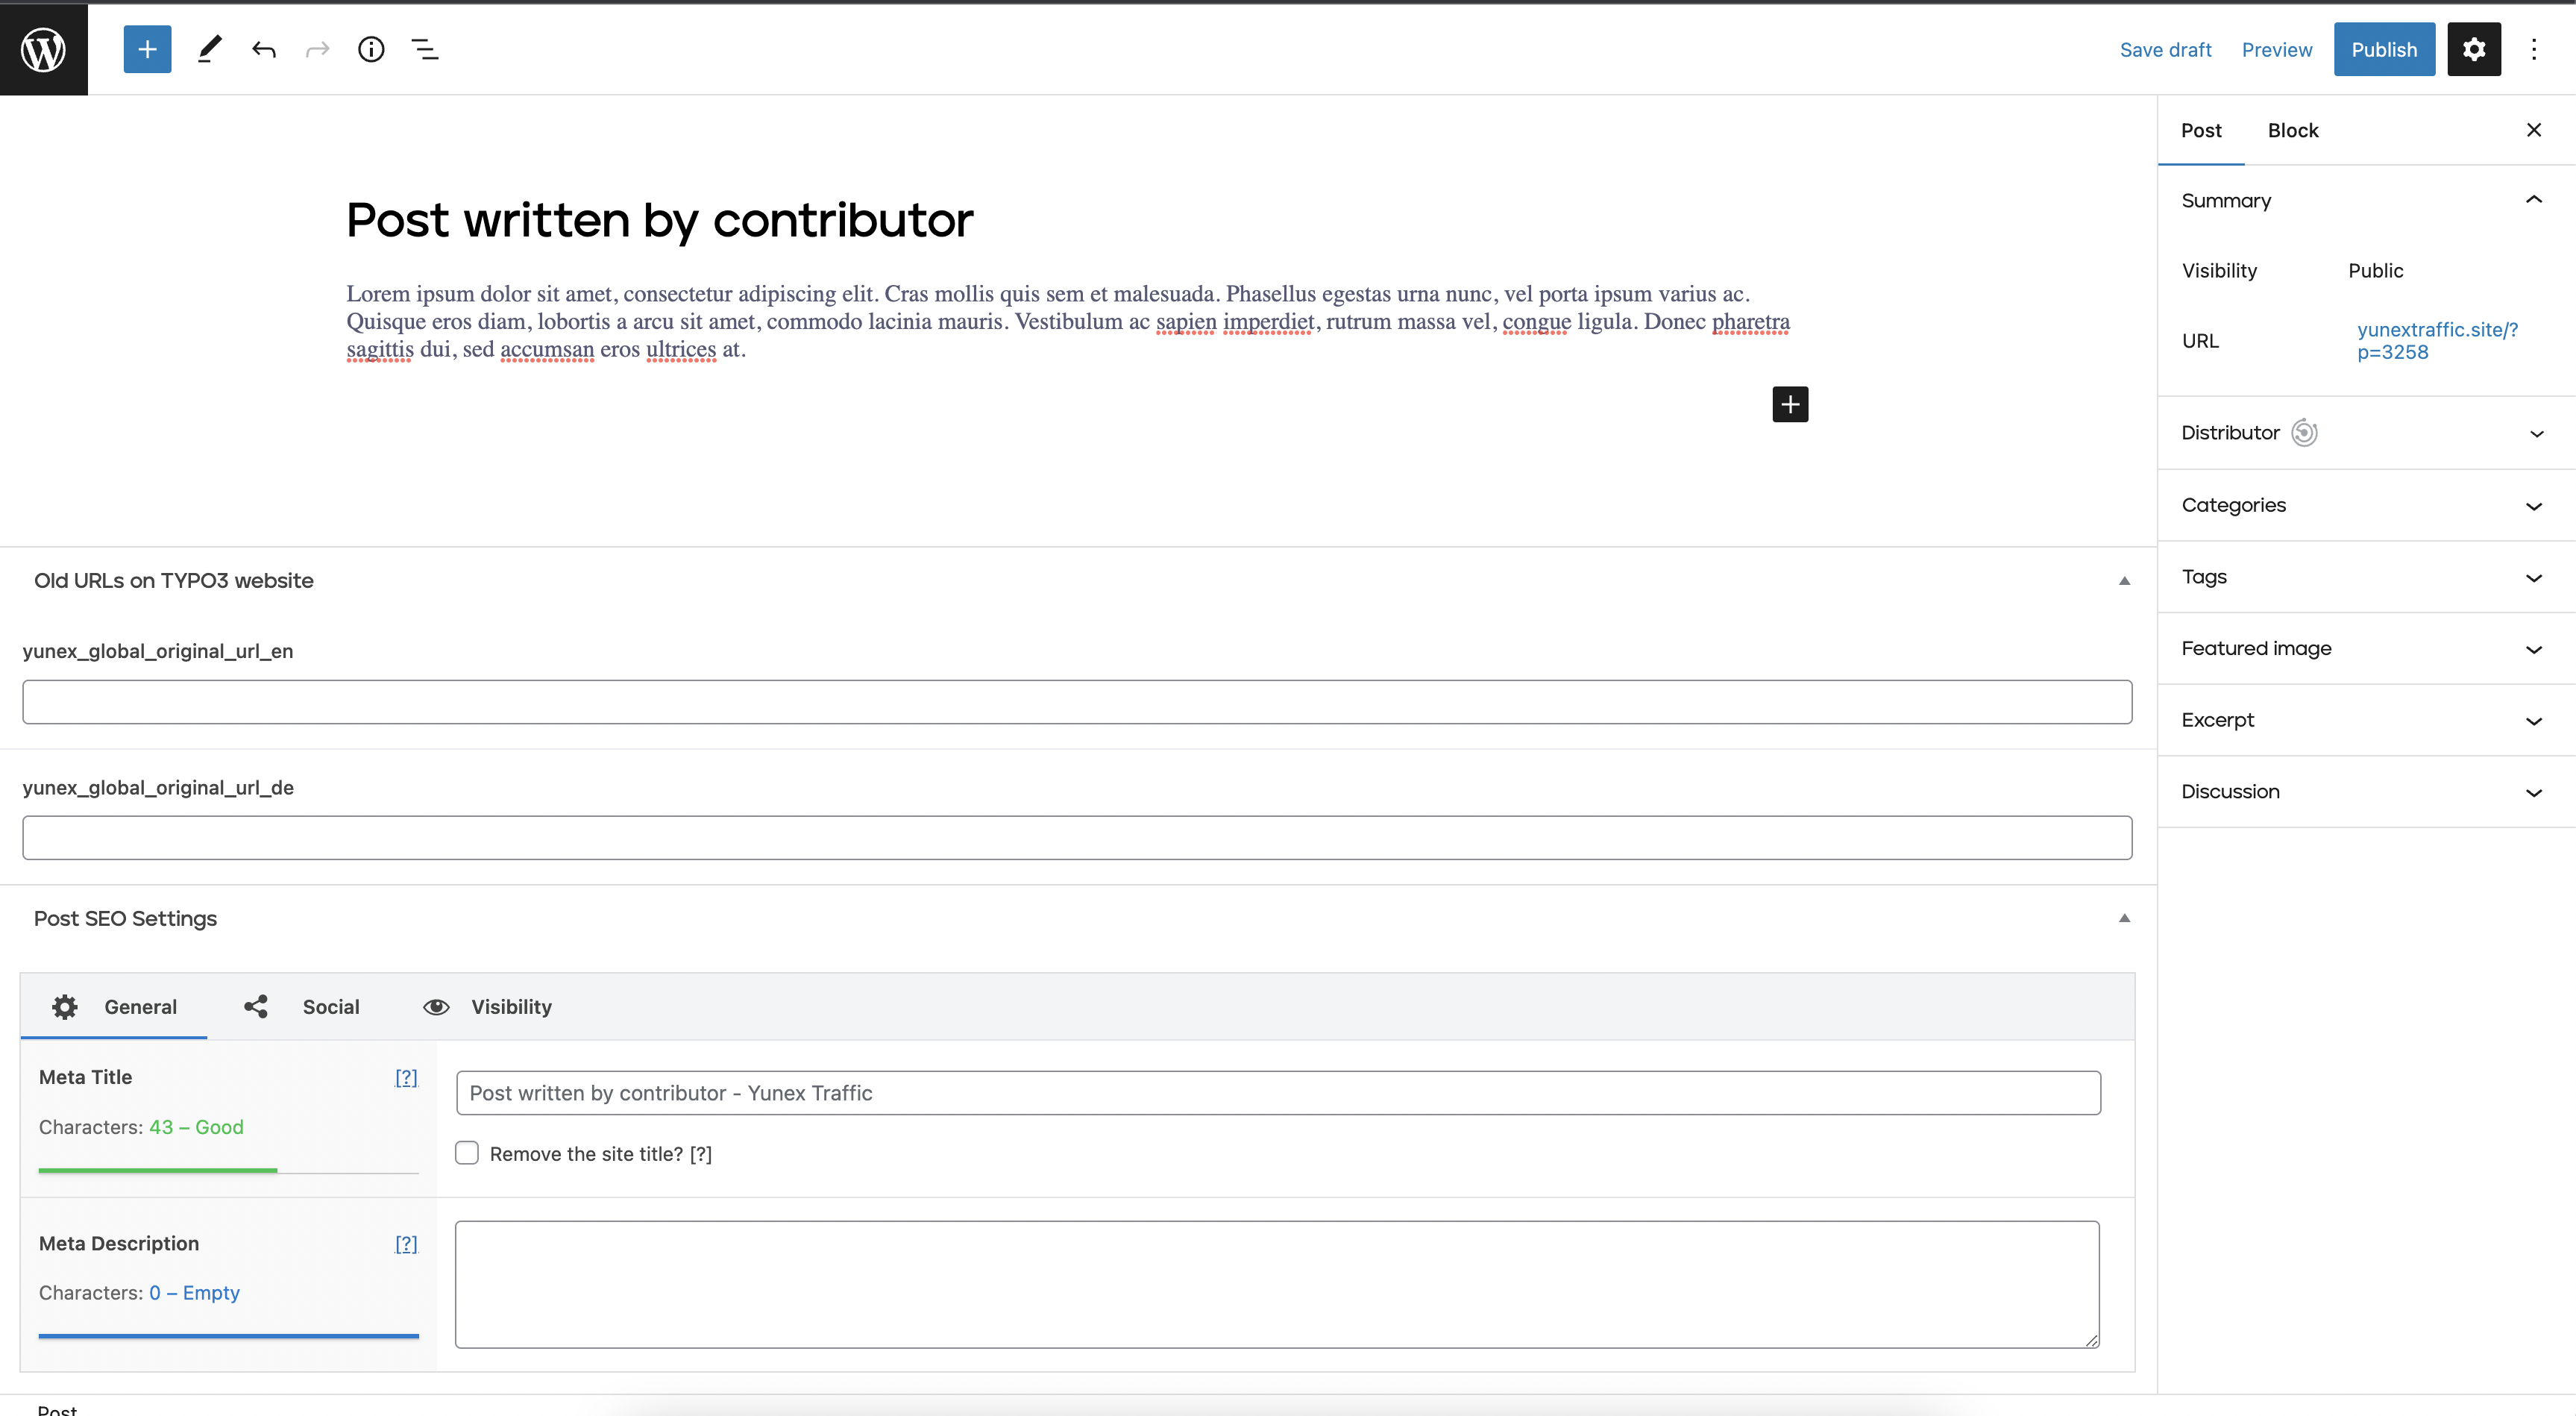Click the Meta Description text area
This screenshot has height=1416, width=2576.
tap(1276, 1283)
